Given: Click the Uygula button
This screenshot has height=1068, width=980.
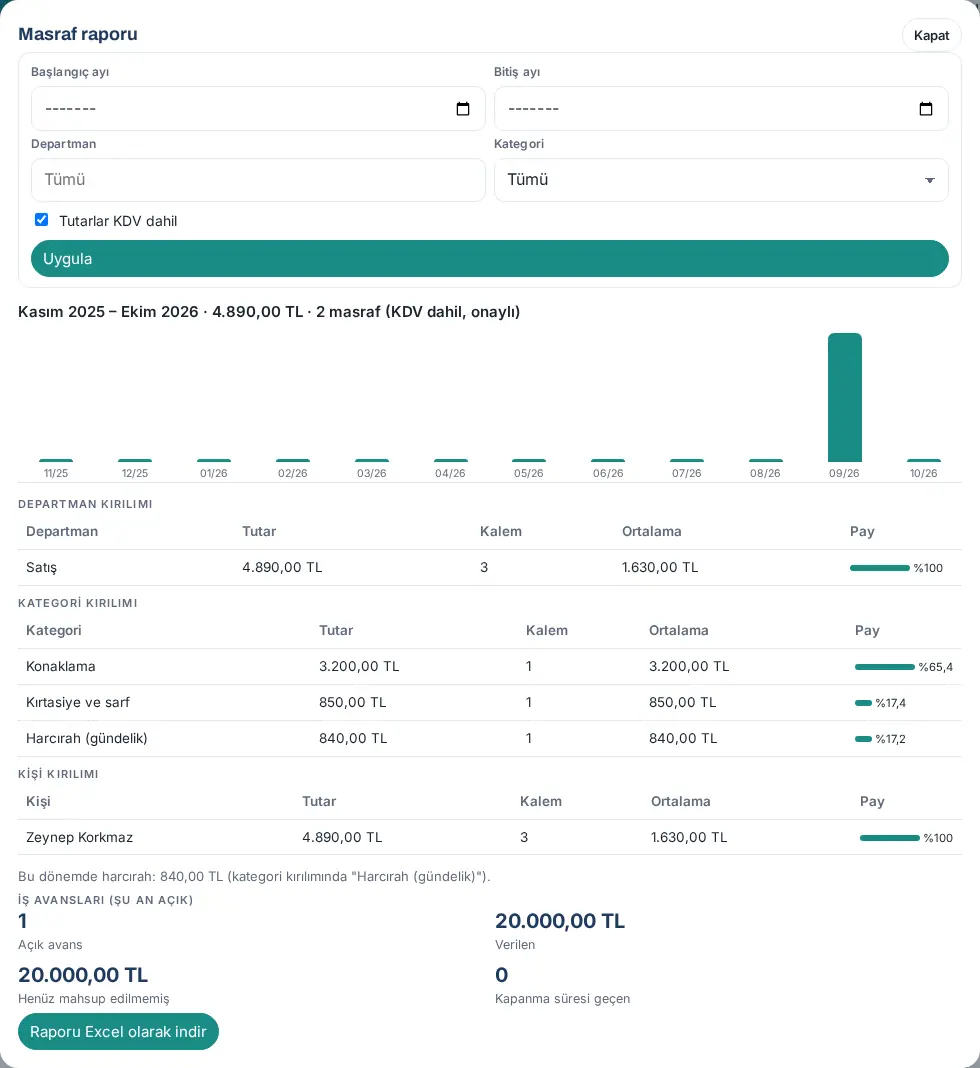Looking at the screenshot, I should click(490, 259).
